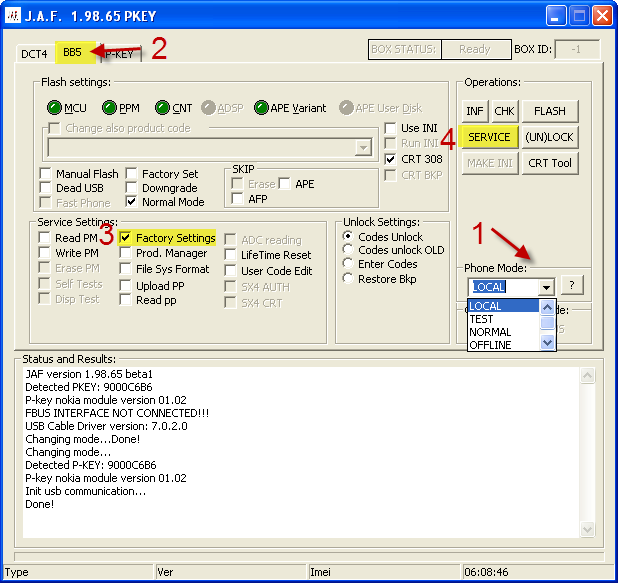Choose TEST in Phone Mode list

503,319
